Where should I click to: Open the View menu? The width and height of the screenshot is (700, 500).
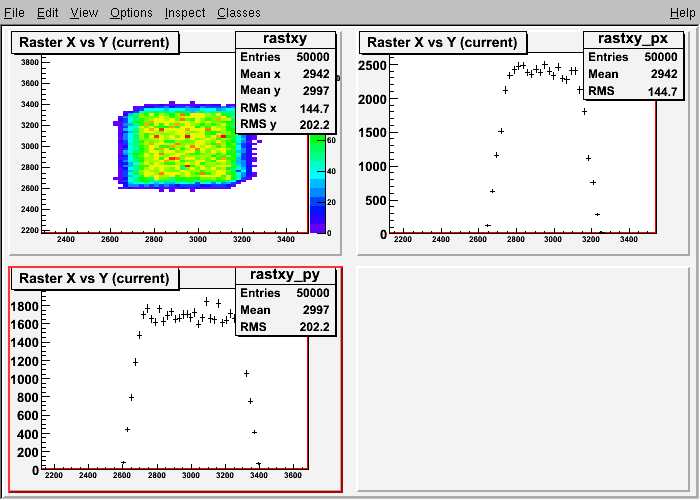84,12
